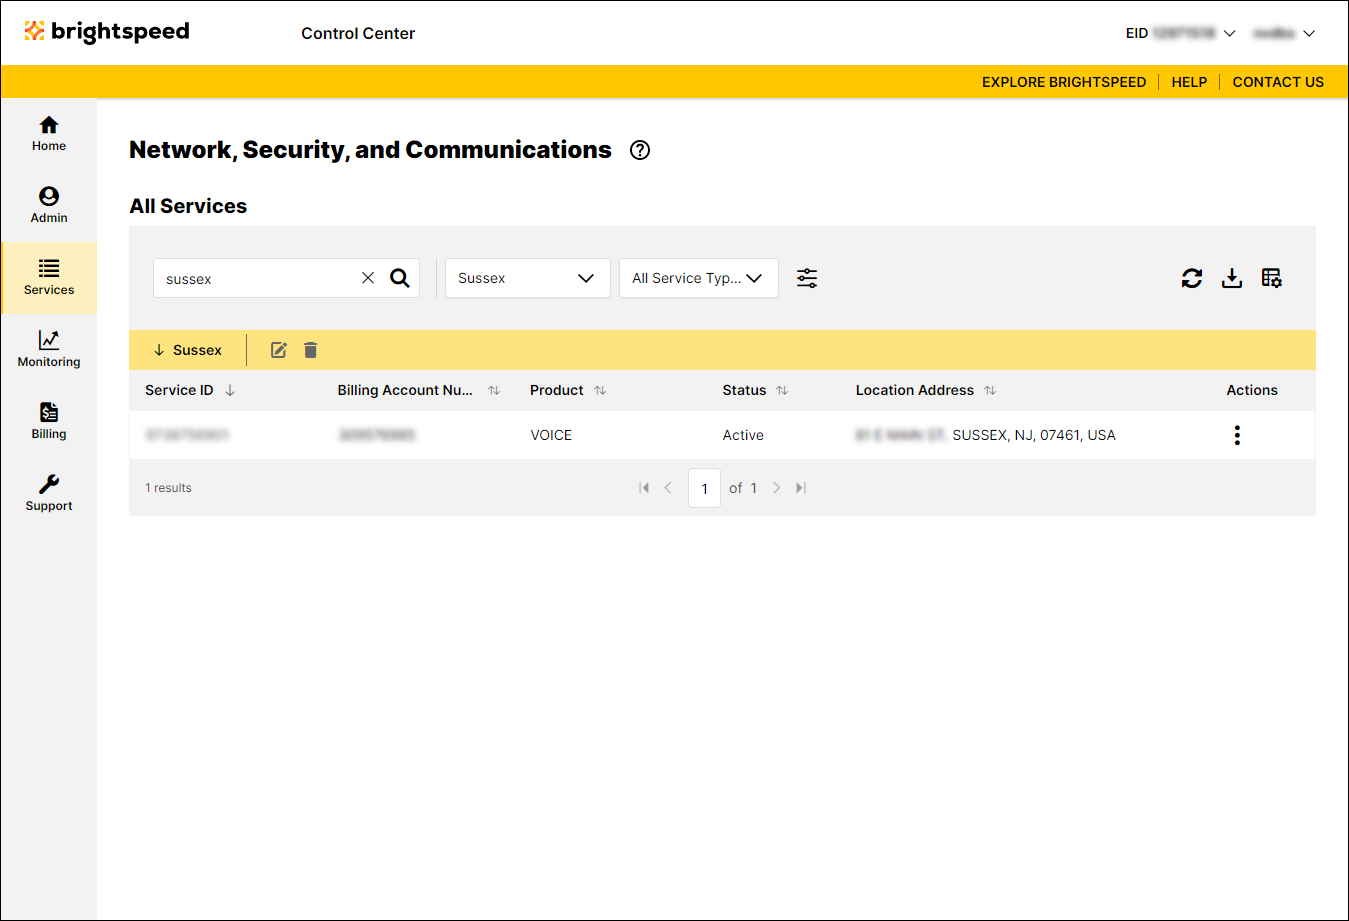Download the services list

pos(1232,278)
